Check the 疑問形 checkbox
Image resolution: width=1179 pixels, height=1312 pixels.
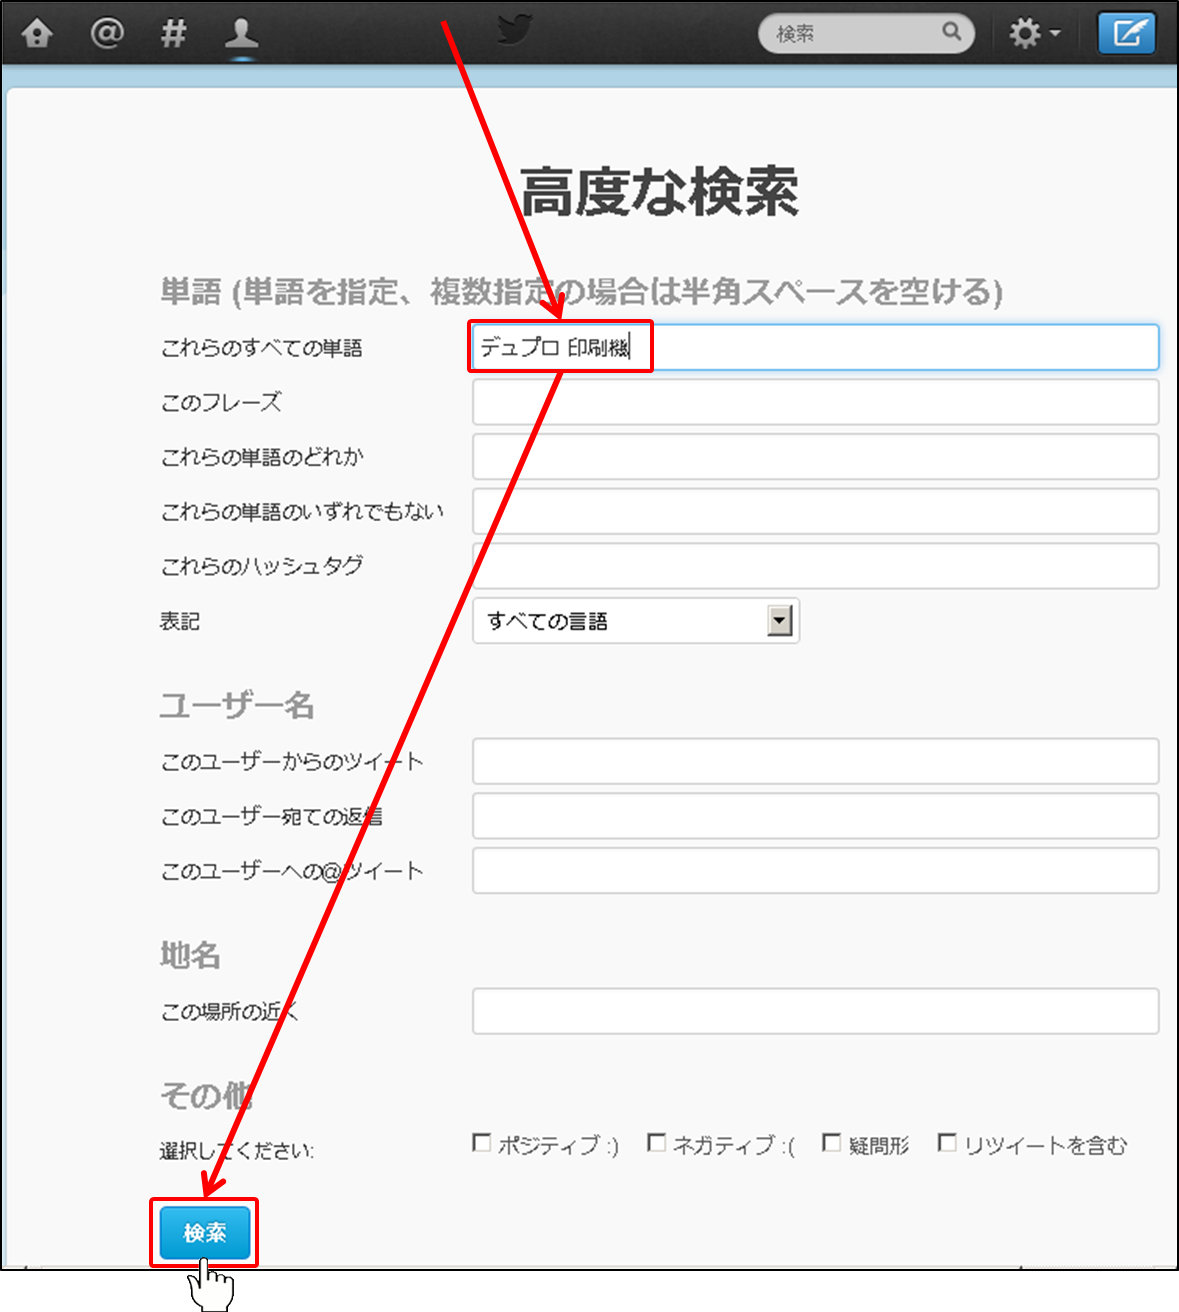coord(832,1142)
